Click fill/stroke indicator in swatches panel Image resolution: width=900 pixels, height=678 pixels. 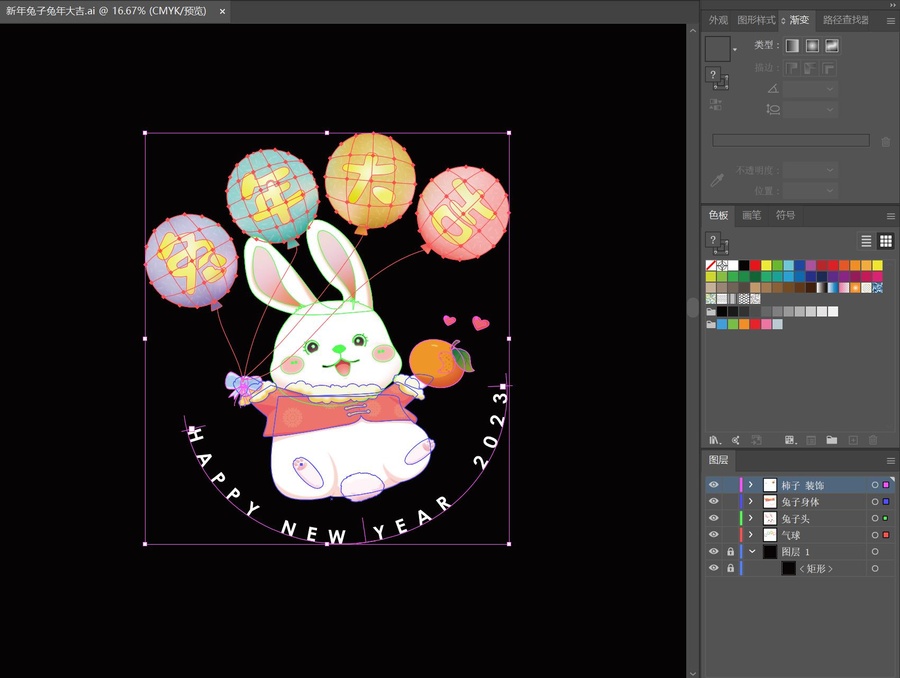point(717,244)
